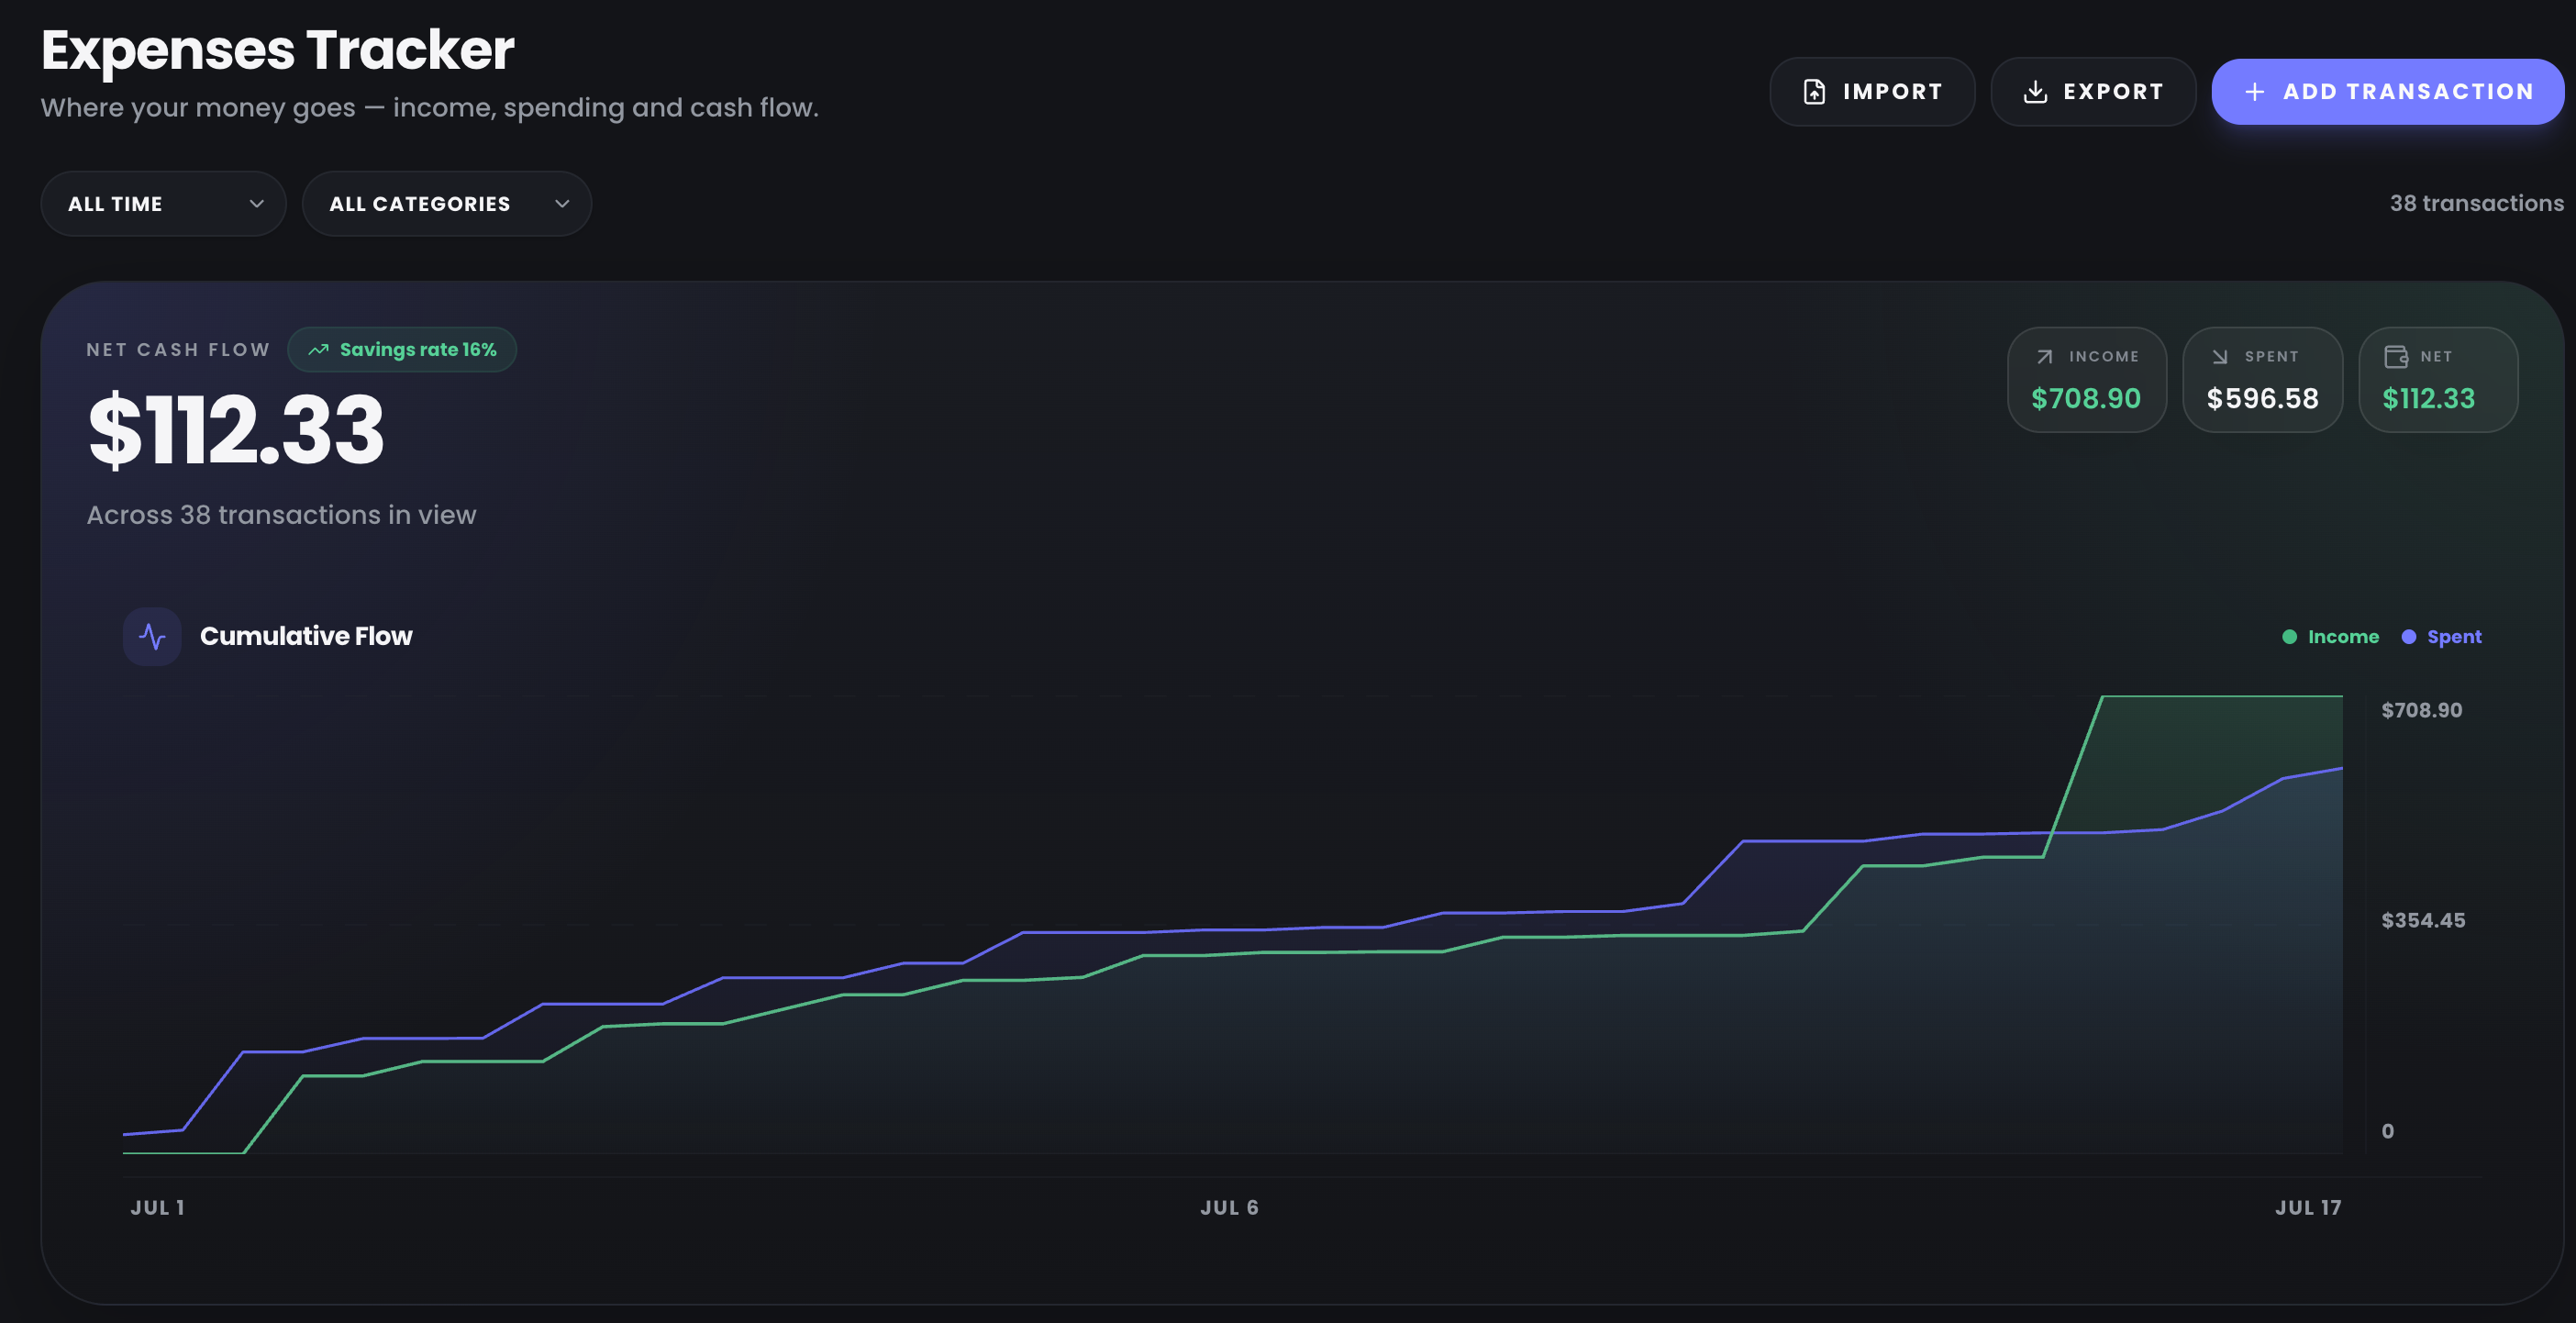2576x1323 pixels.
Task: Click the $708.90 y-axis label
Action: pos(2421,710)
